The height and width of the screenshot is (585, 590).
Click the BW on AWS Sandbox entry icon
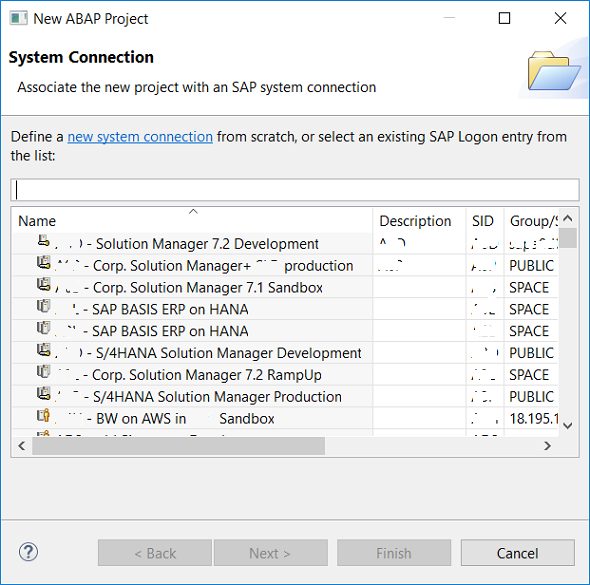(x=44, y=415)
